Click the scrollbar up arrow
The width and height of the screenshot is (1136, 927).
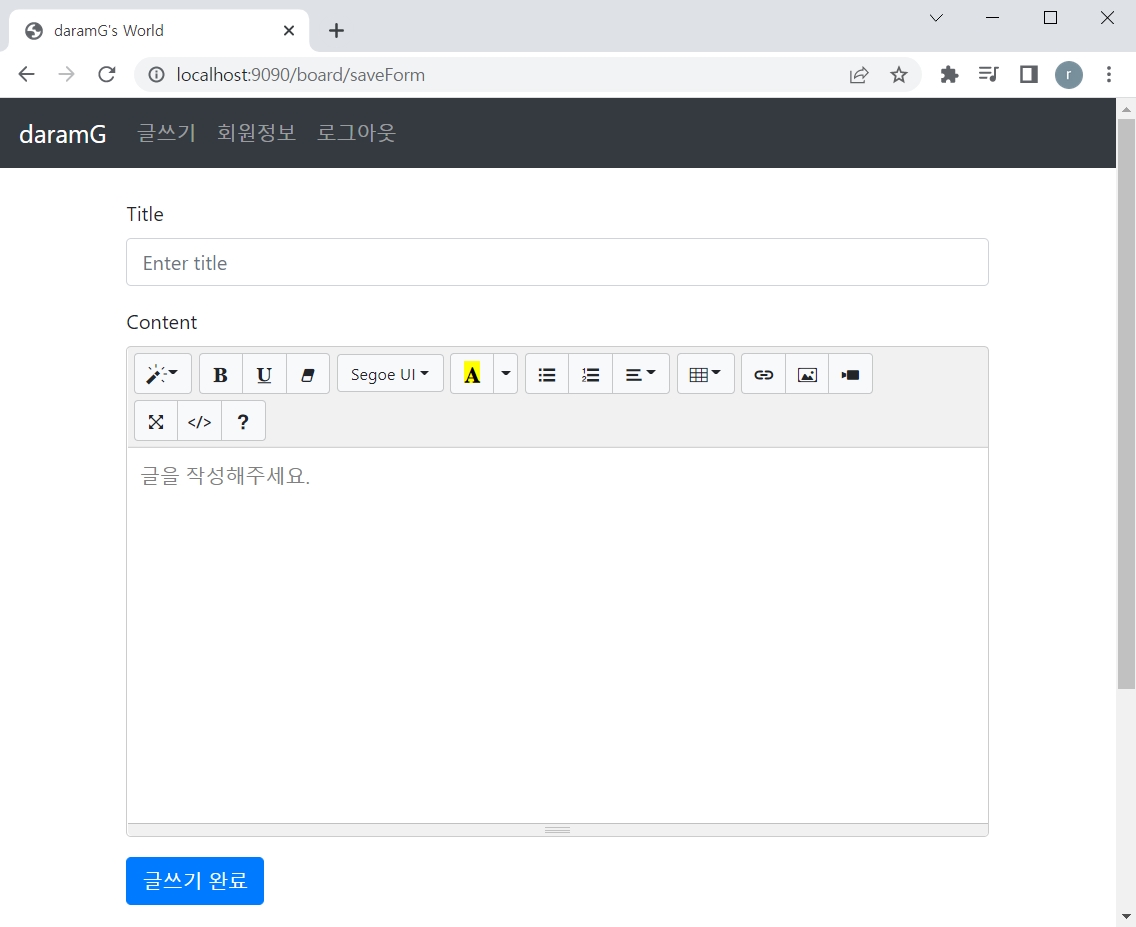pyautogui.click(x=1126, y=109)
